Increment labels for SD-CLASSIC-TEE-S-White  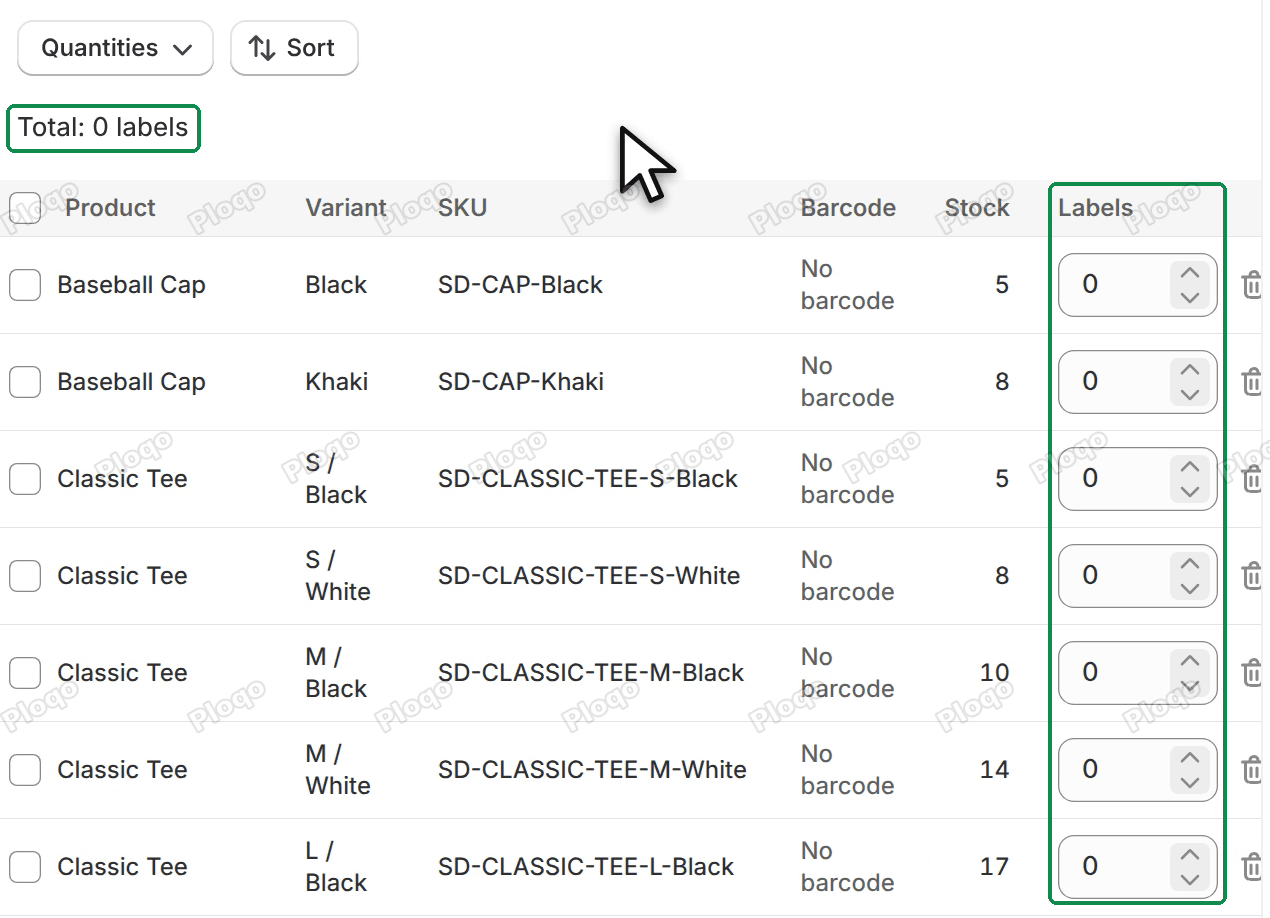point(1190,564)
